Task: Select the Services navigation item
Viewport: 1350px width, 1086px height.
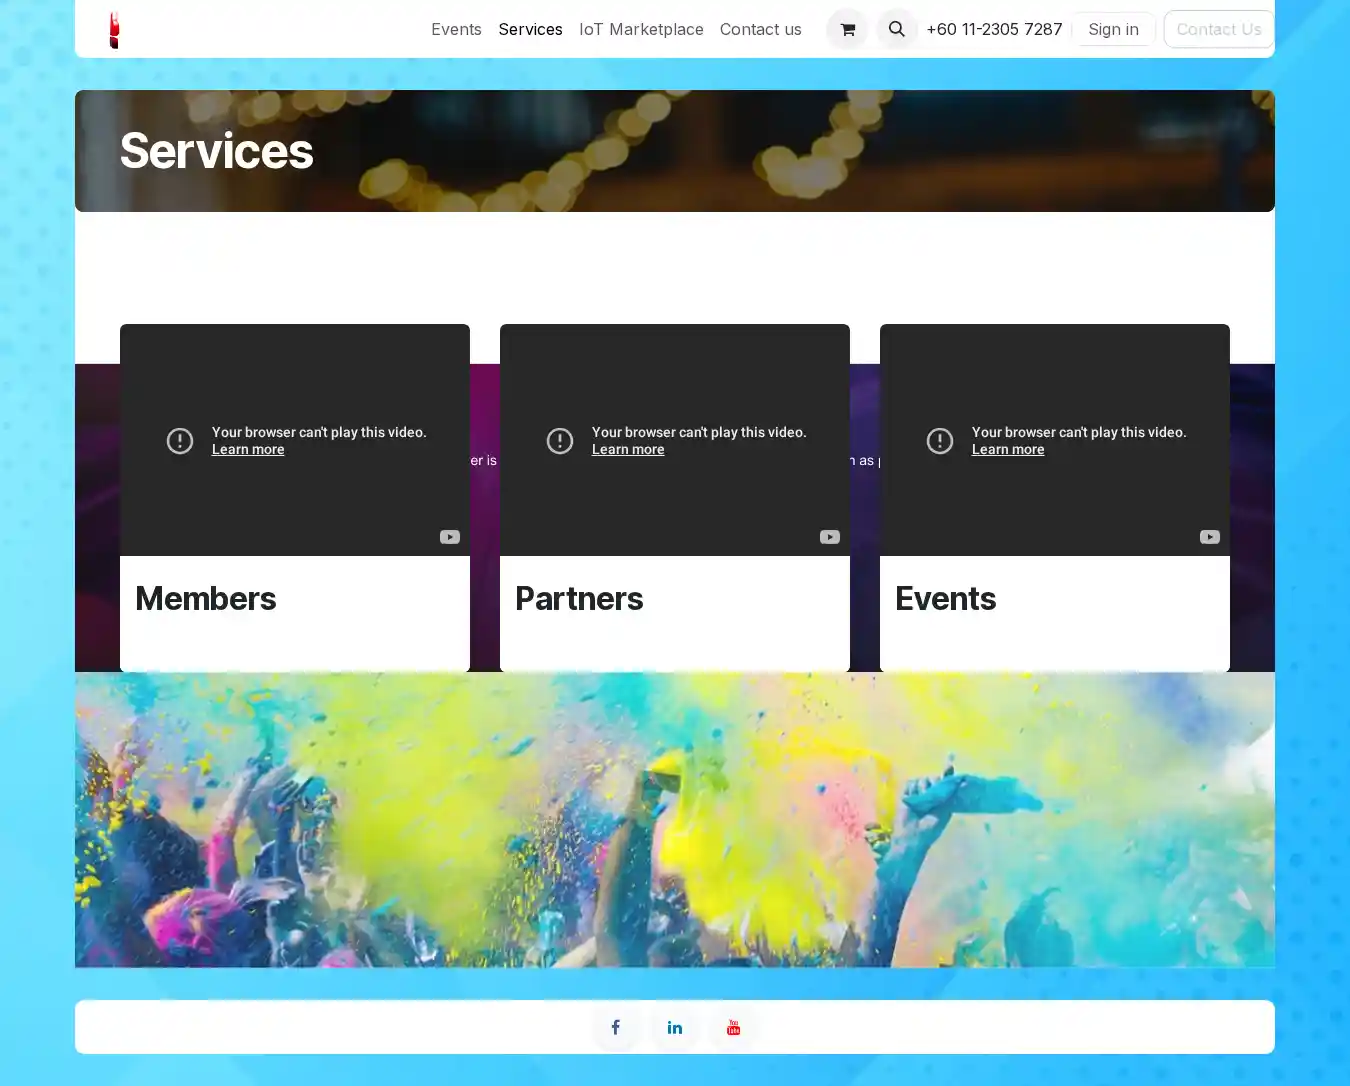Action: click(x=530, y=30)
